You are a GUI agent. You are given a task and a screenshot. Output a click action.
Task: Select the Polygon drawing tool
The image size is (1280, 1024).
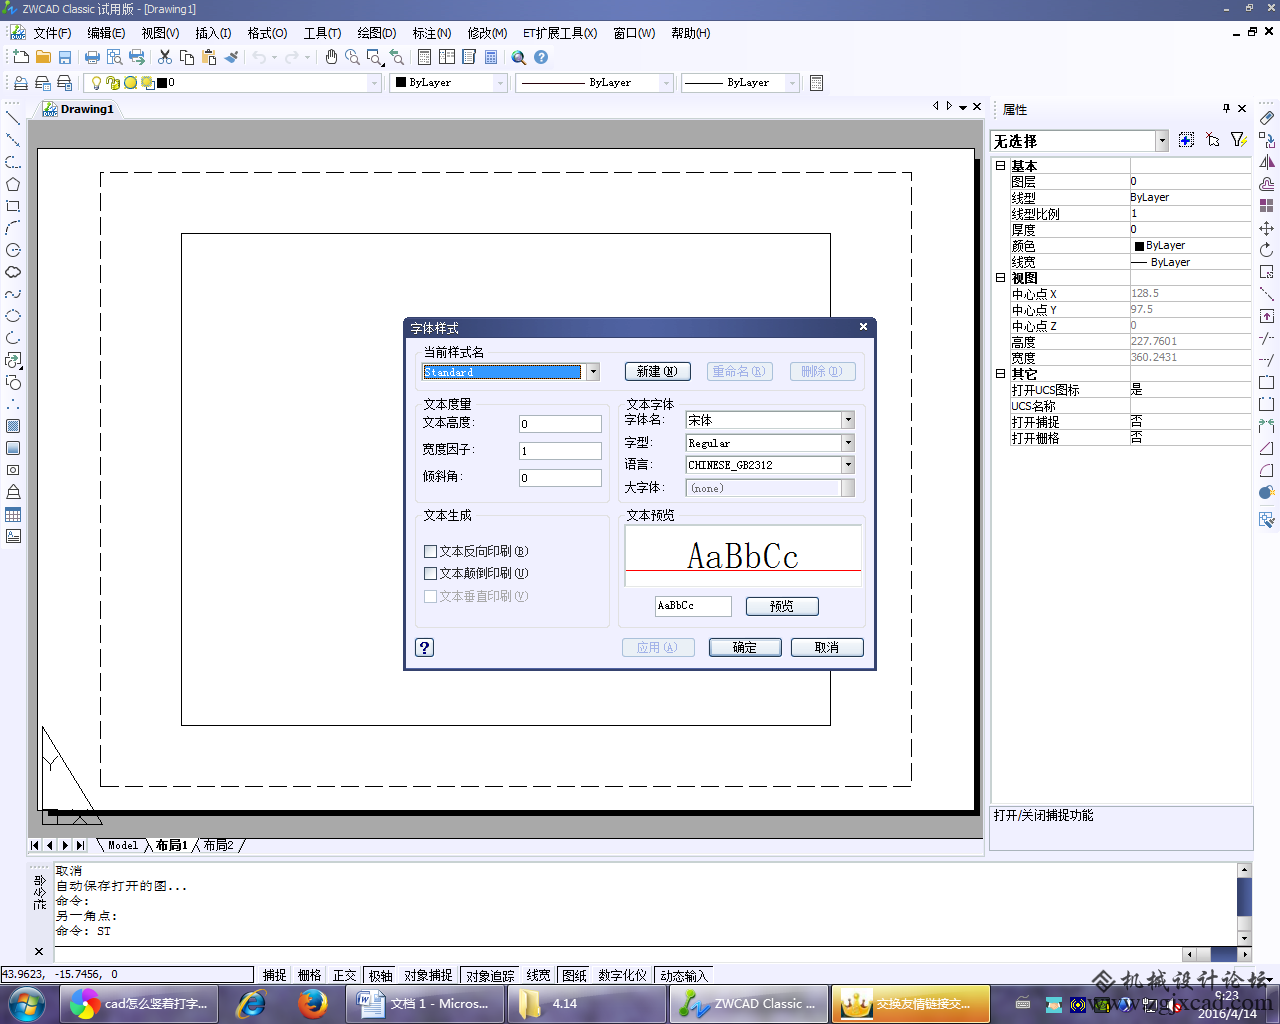13,184
